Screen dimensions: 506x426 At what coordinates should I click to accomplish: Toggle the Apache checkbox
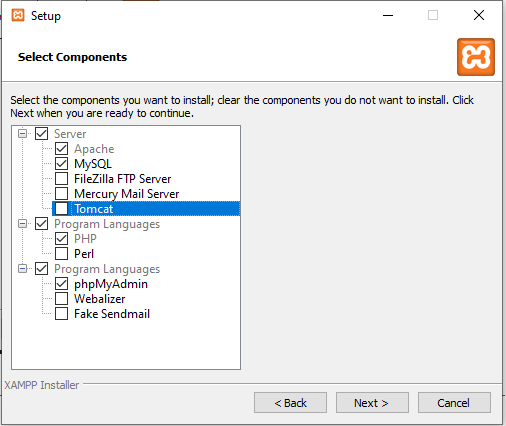click(x=62, y=149)
